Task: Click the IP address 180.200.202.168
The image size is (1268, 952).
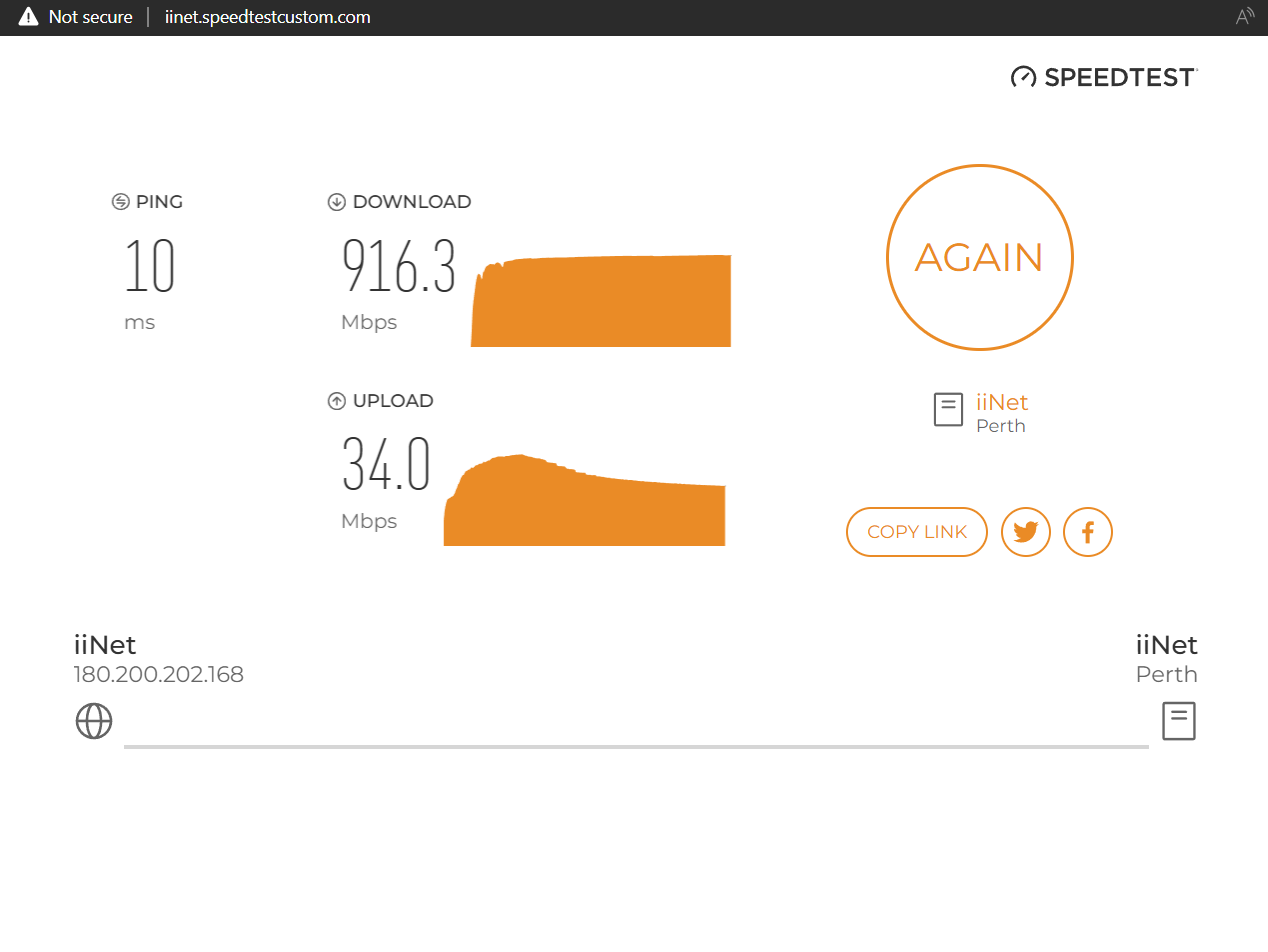Action: pyautogui.click(x=159, y=674)
